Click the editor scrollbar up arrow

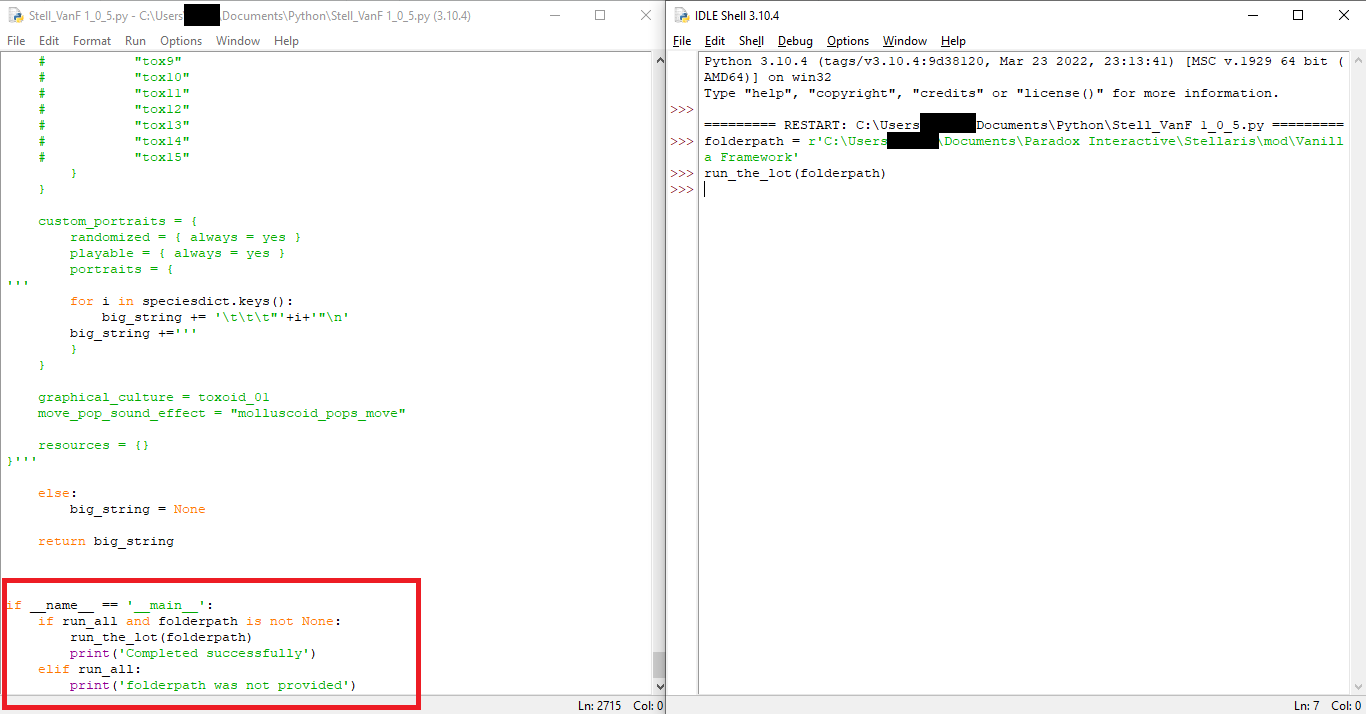point(658,59)
